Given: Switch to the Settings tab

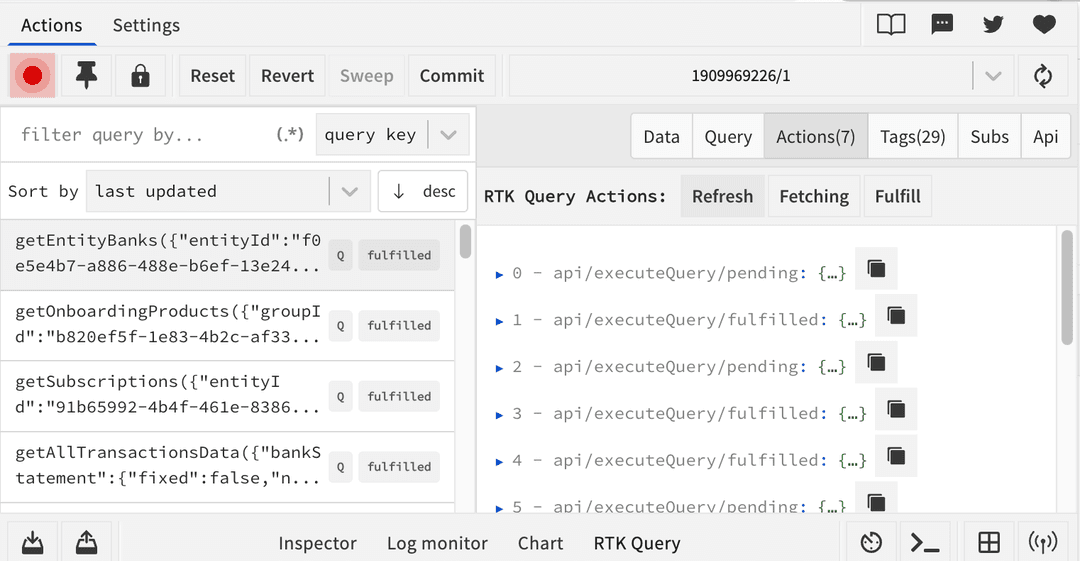Looking at the screenshot, I should (x=146, y=26).
